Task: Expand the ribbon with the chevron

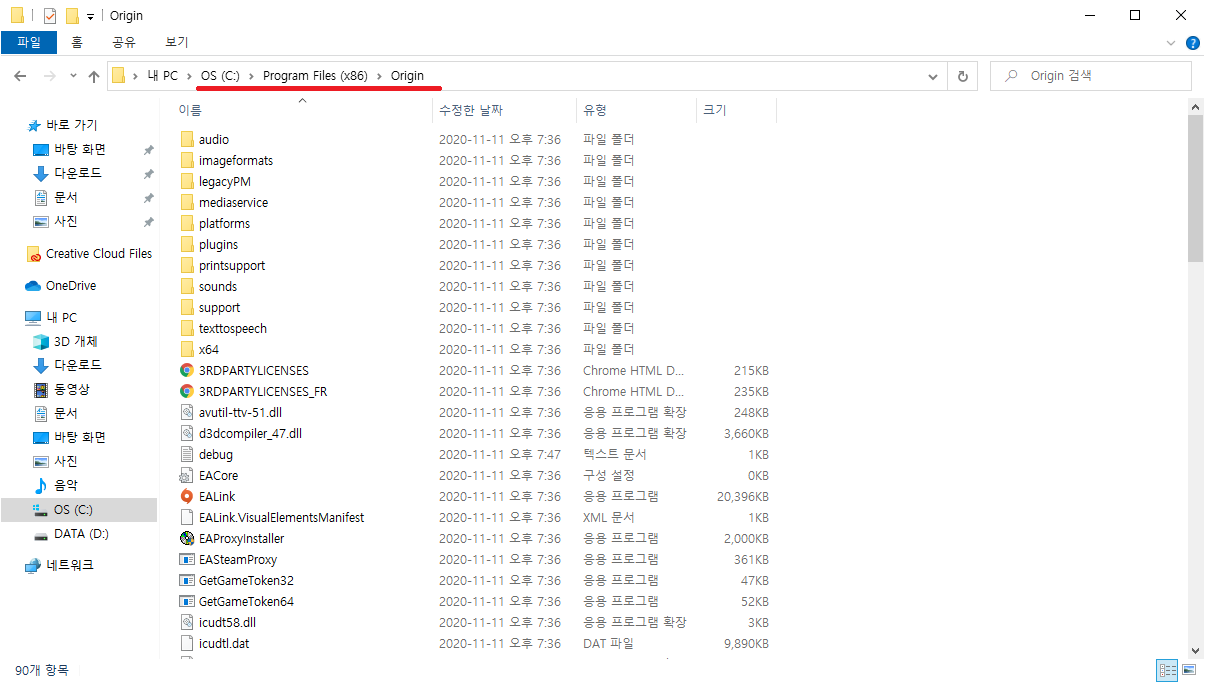Action: click(1172, 43)
